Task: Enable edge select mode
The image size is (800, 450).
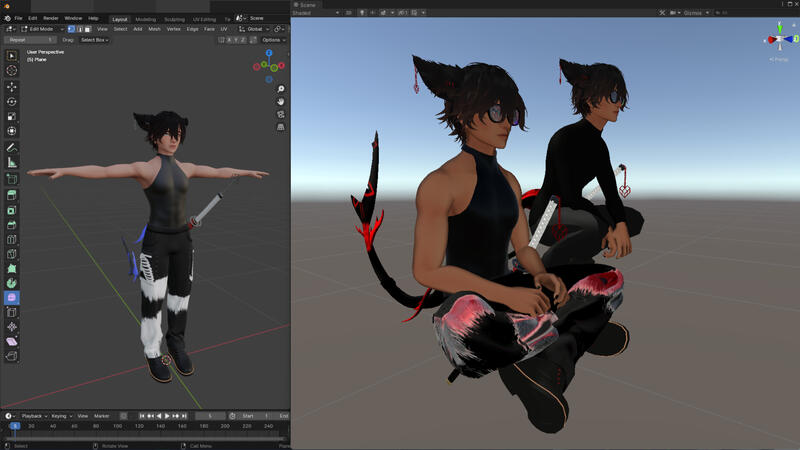Action: [79, 29]
